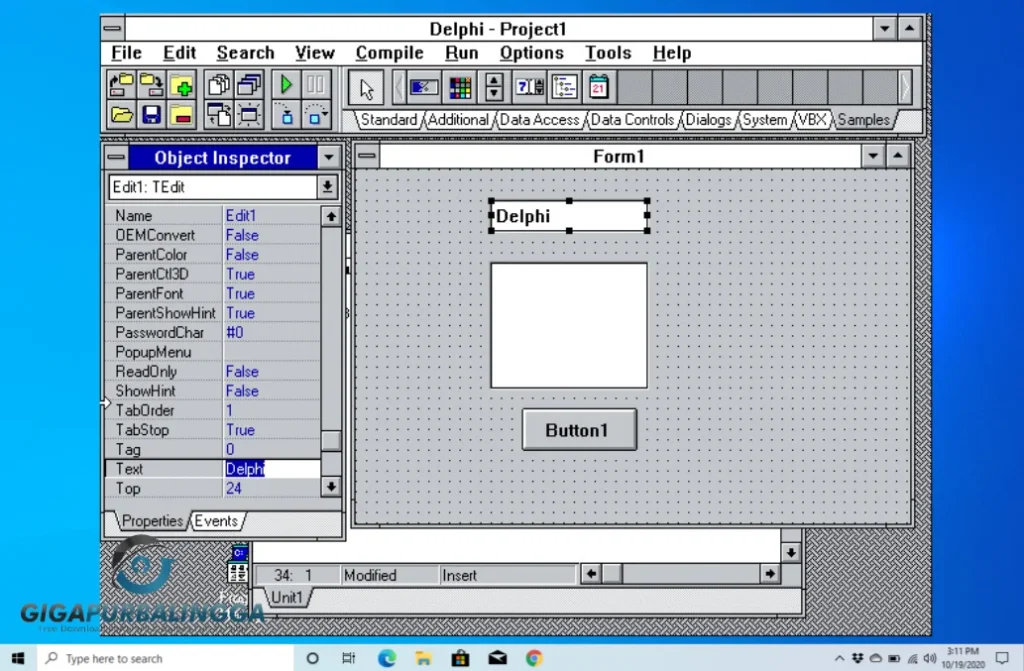
Task: Run the project with the green Run icon
Action: click(x=287, y=86)
